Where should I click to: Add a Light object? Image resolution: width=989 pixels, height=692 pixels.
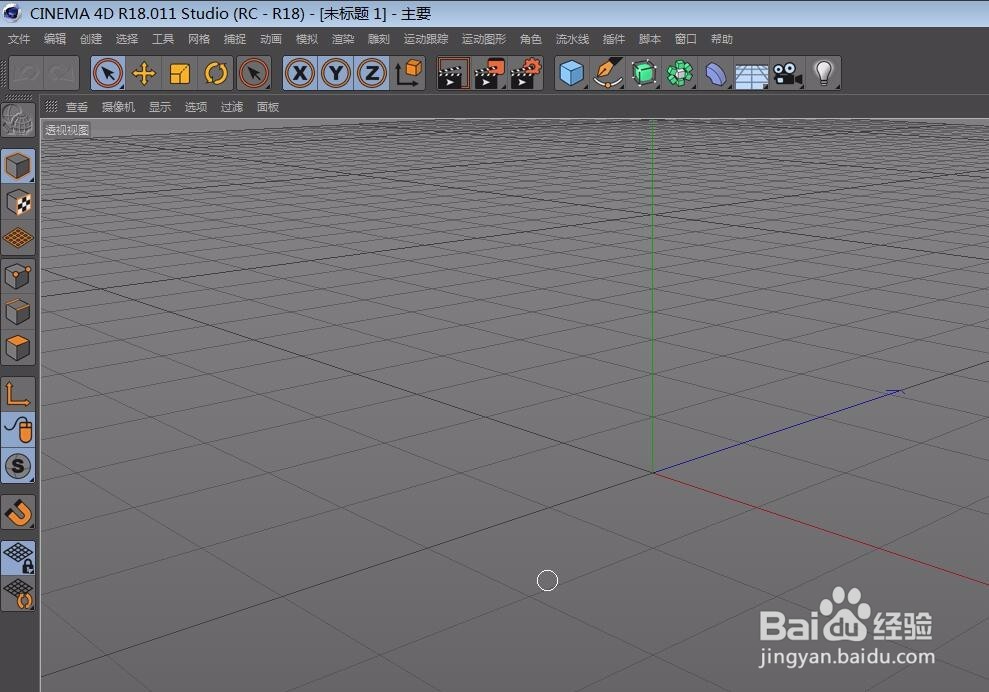824,73
